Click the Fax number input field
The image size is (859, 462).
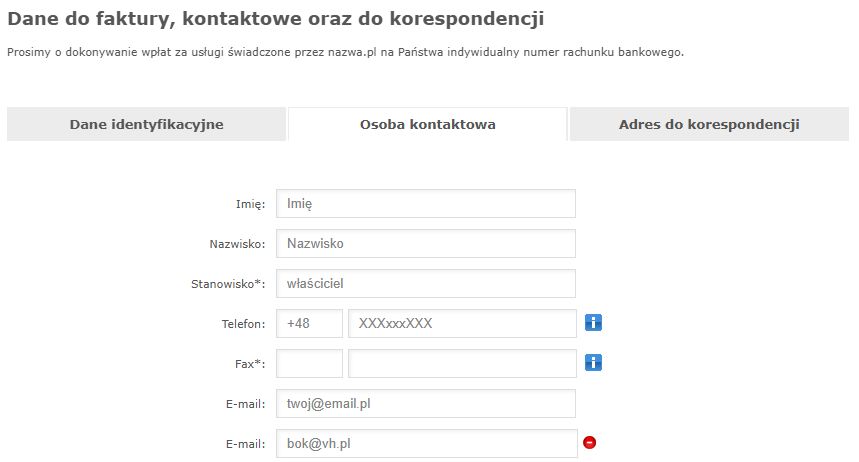(461, 363)
